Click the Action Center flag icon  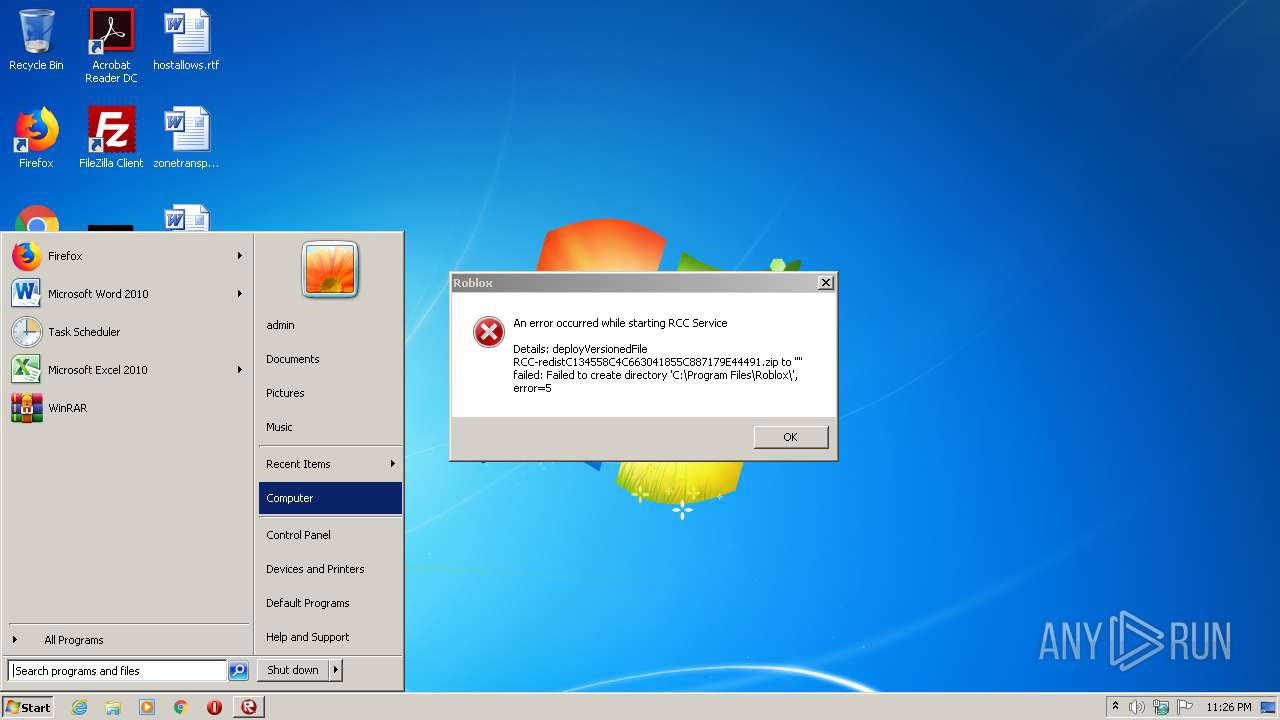(1185, 707)
